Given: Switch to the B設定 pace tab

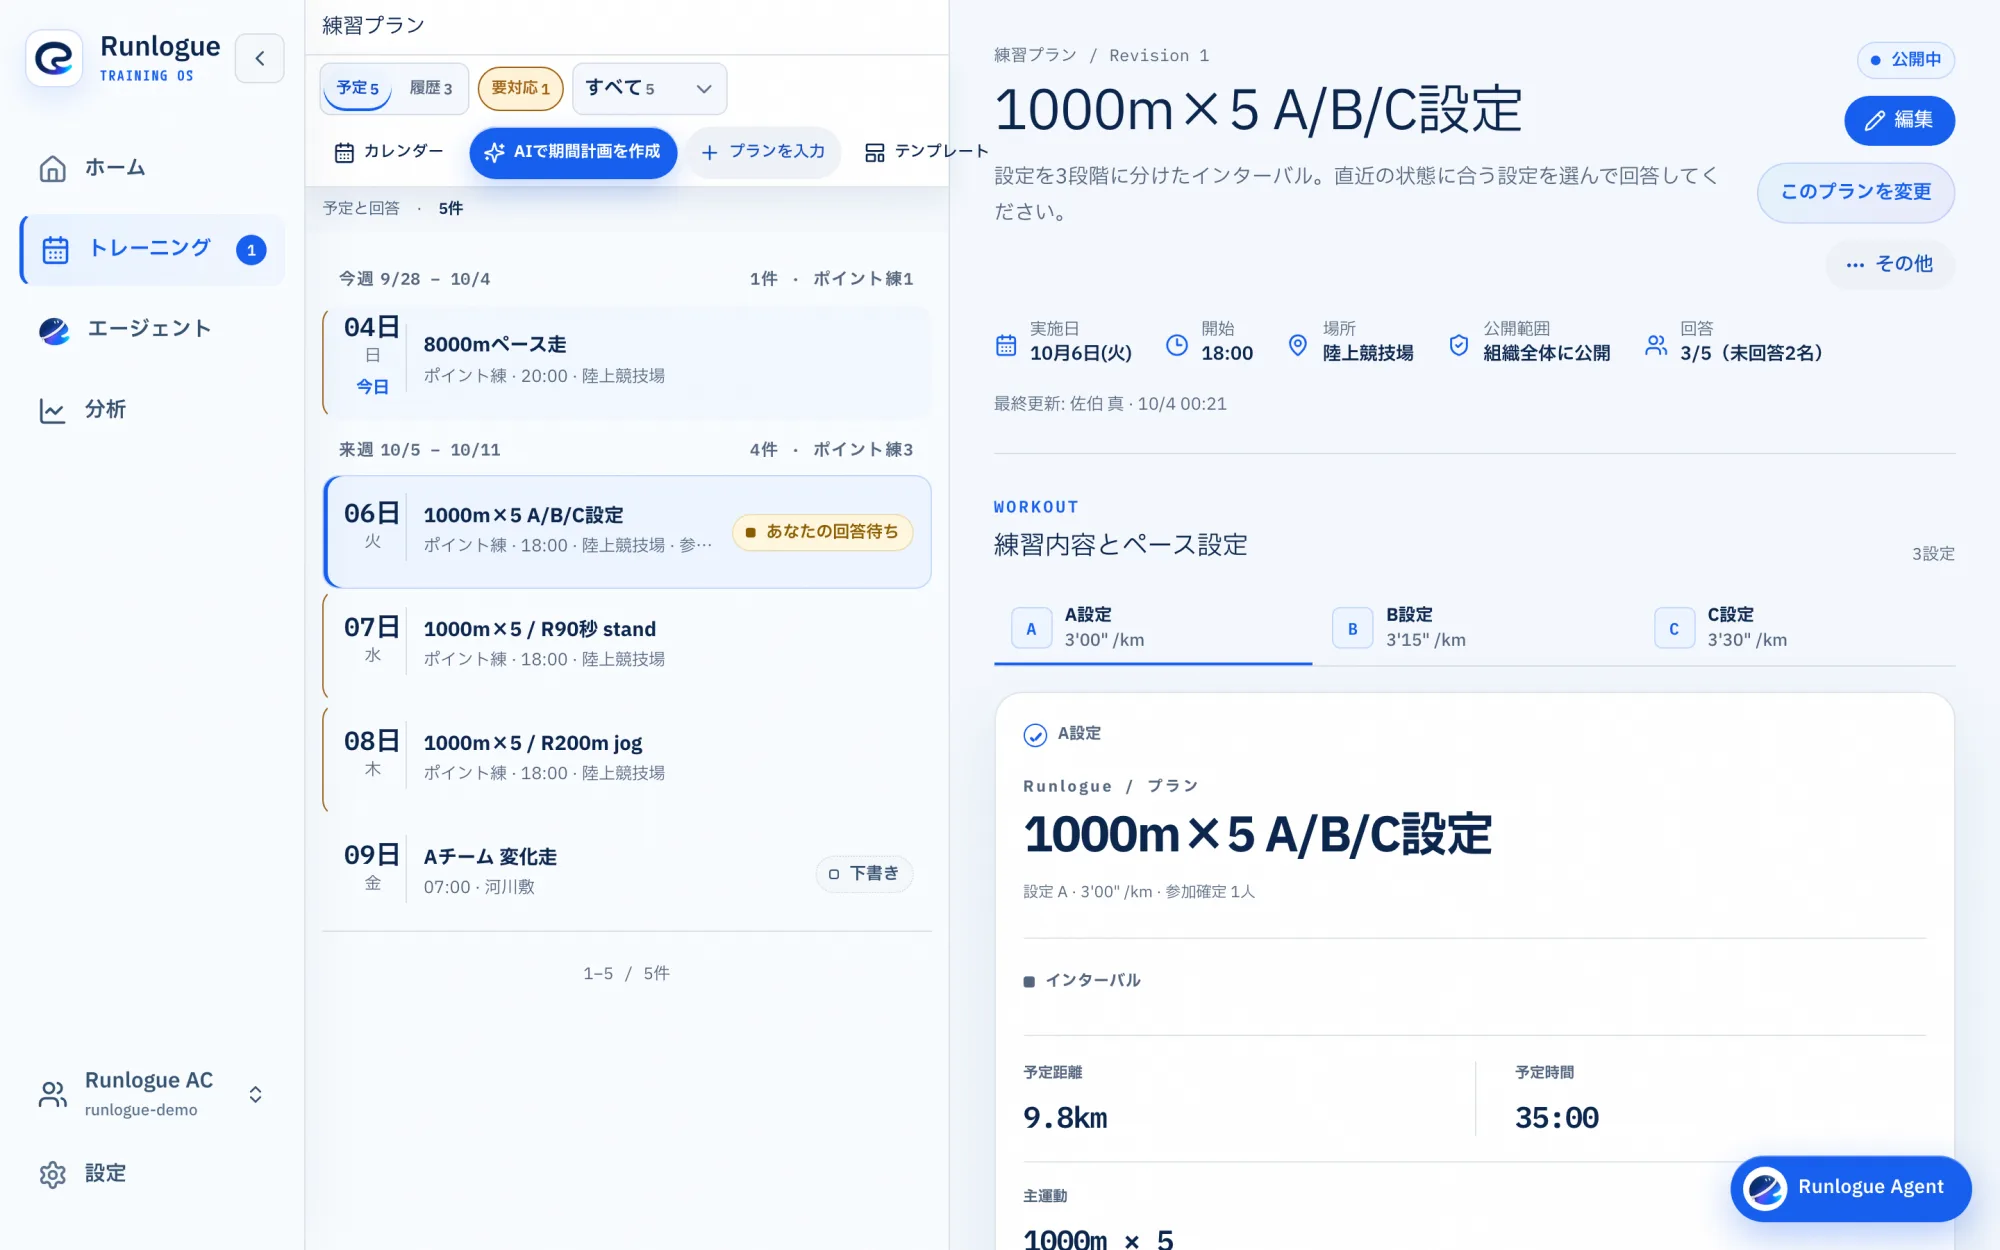Looking at the screenshot, I should pyautogui.click(x=1474, y=628).
